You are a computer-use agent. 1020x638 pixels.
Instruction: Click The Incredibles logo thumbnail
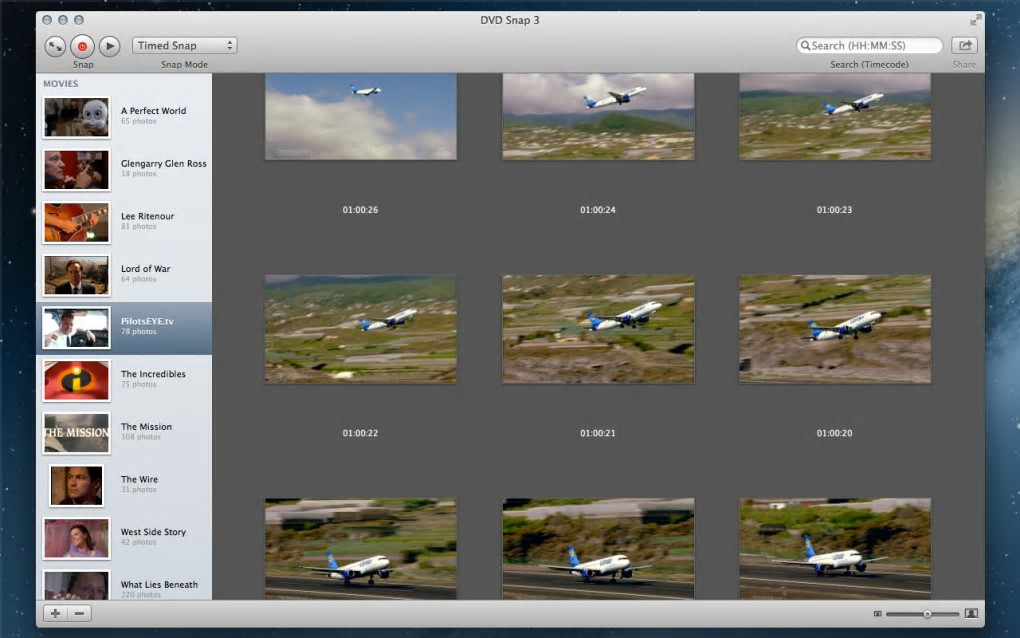(77, 380)
